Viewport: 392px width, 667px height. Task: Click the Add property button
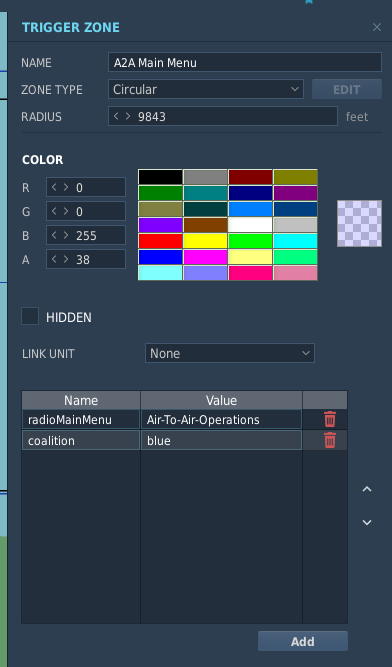[303, 641]
